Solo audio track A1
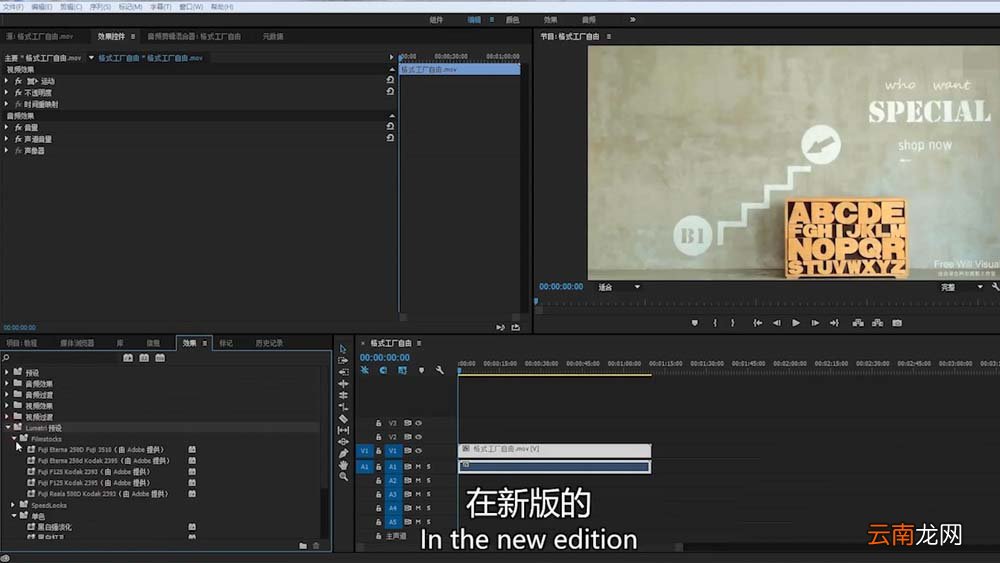1000x563 pixels. (429, 467)
